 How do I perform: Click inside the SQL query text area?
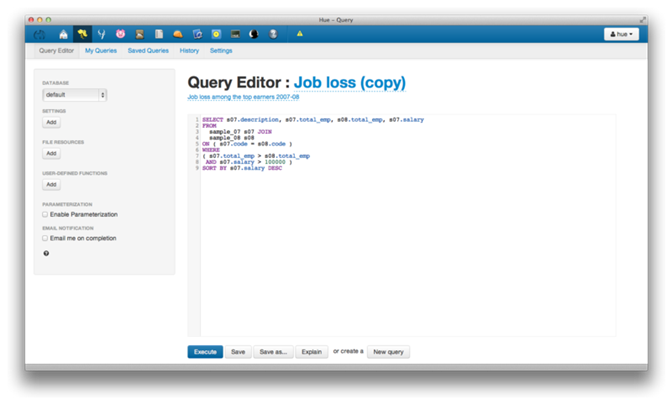click(x=400, y=250)
